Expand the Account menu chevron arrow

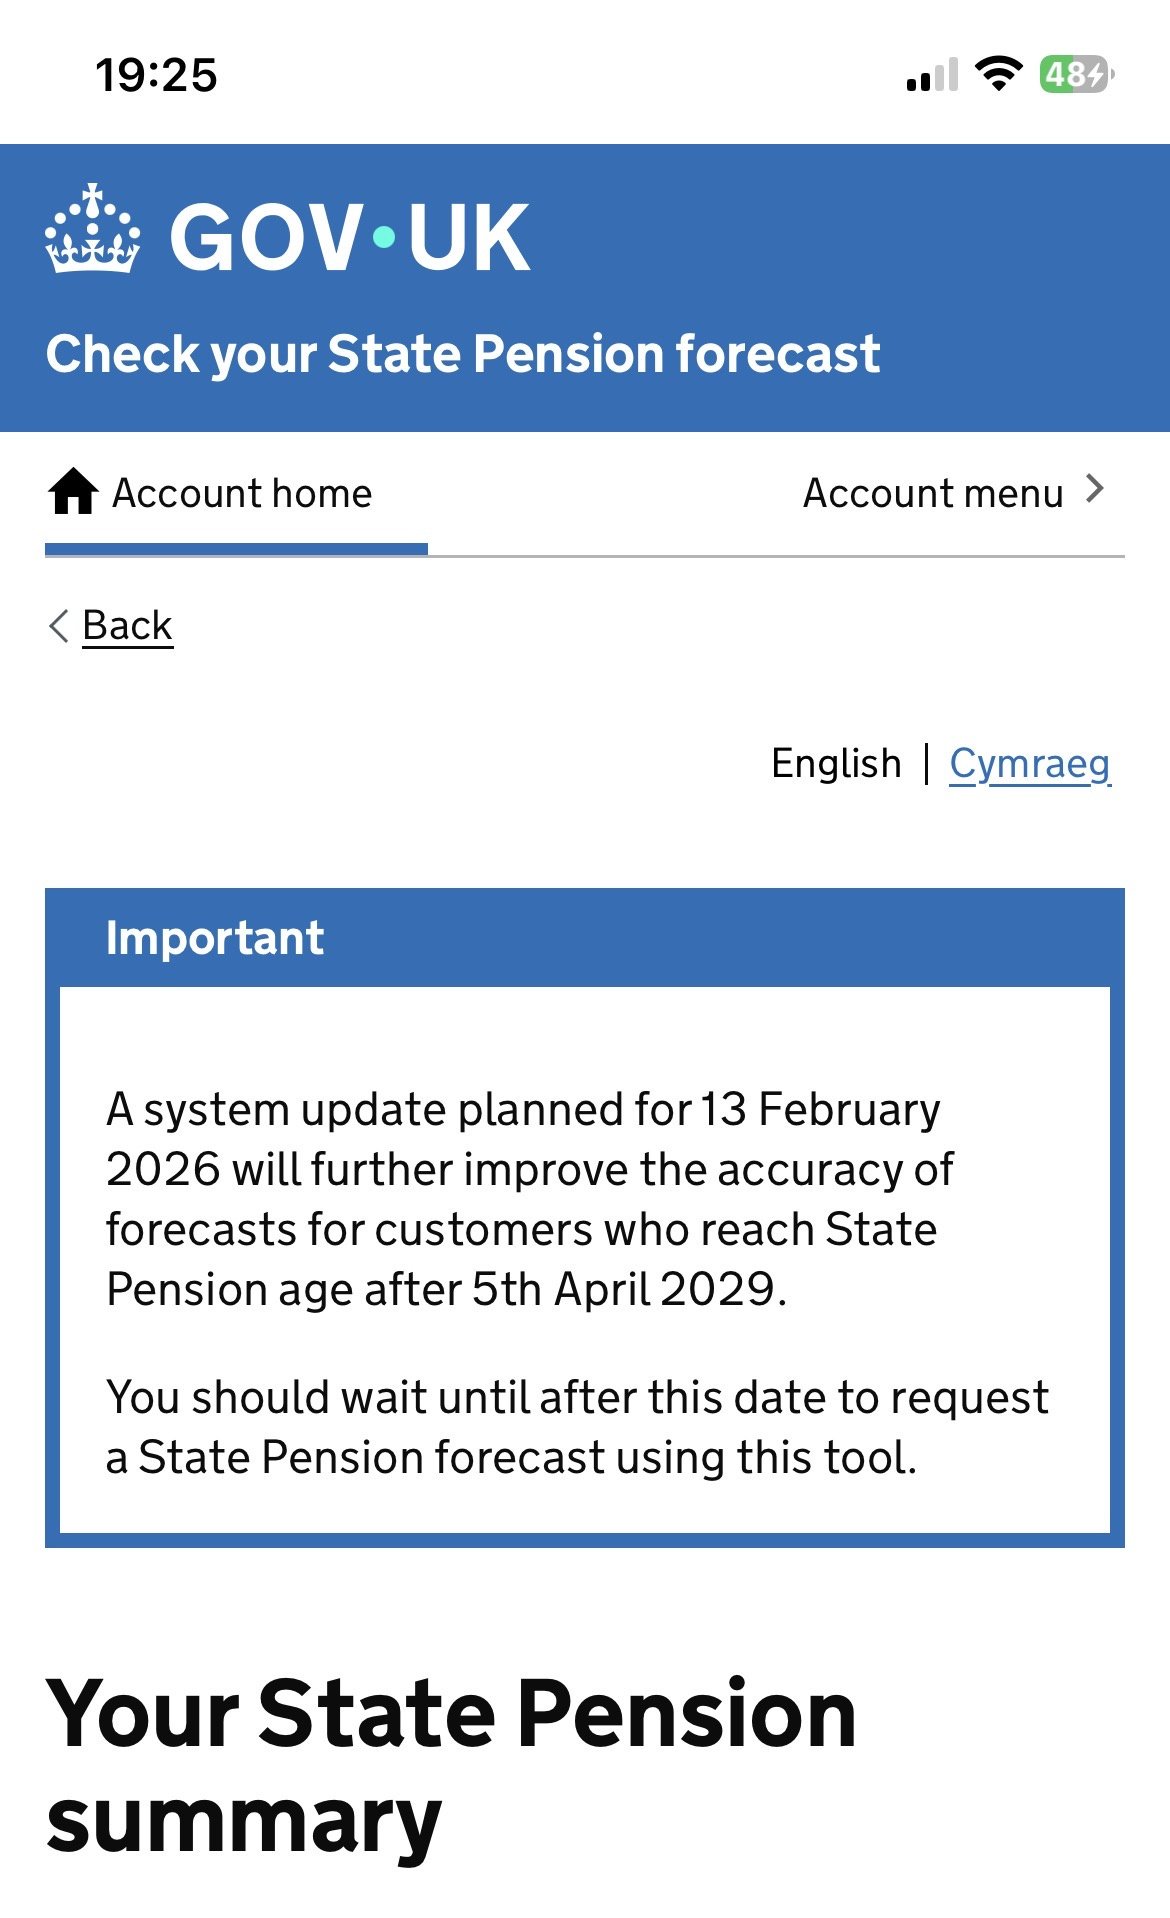[x=1096, y=490]
